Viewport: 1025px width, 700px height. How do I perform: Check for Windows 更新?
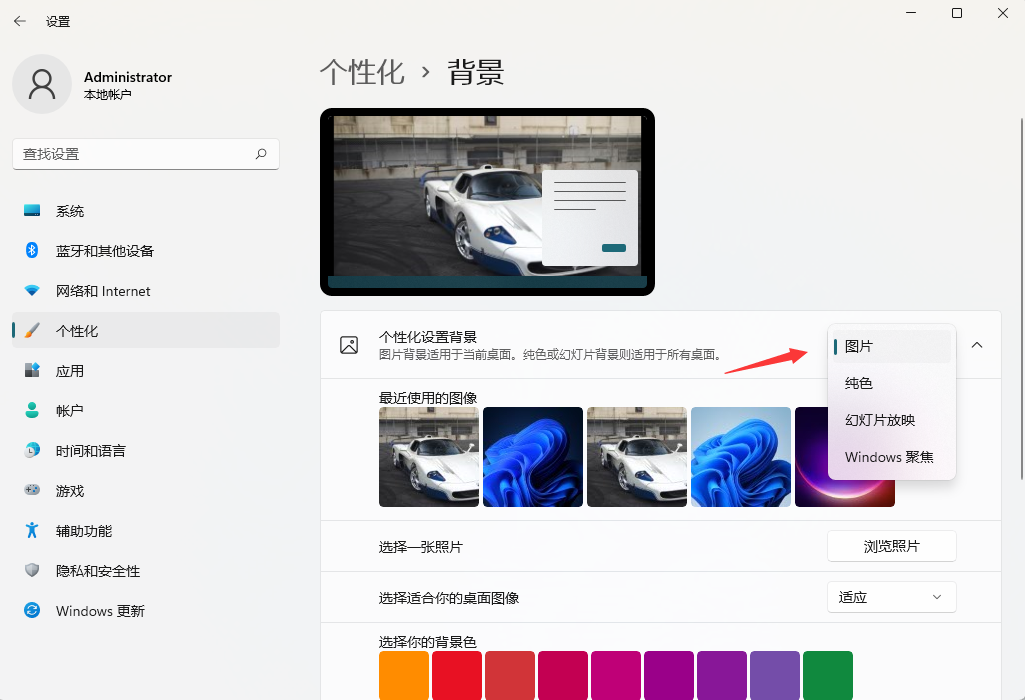point(97,610)
